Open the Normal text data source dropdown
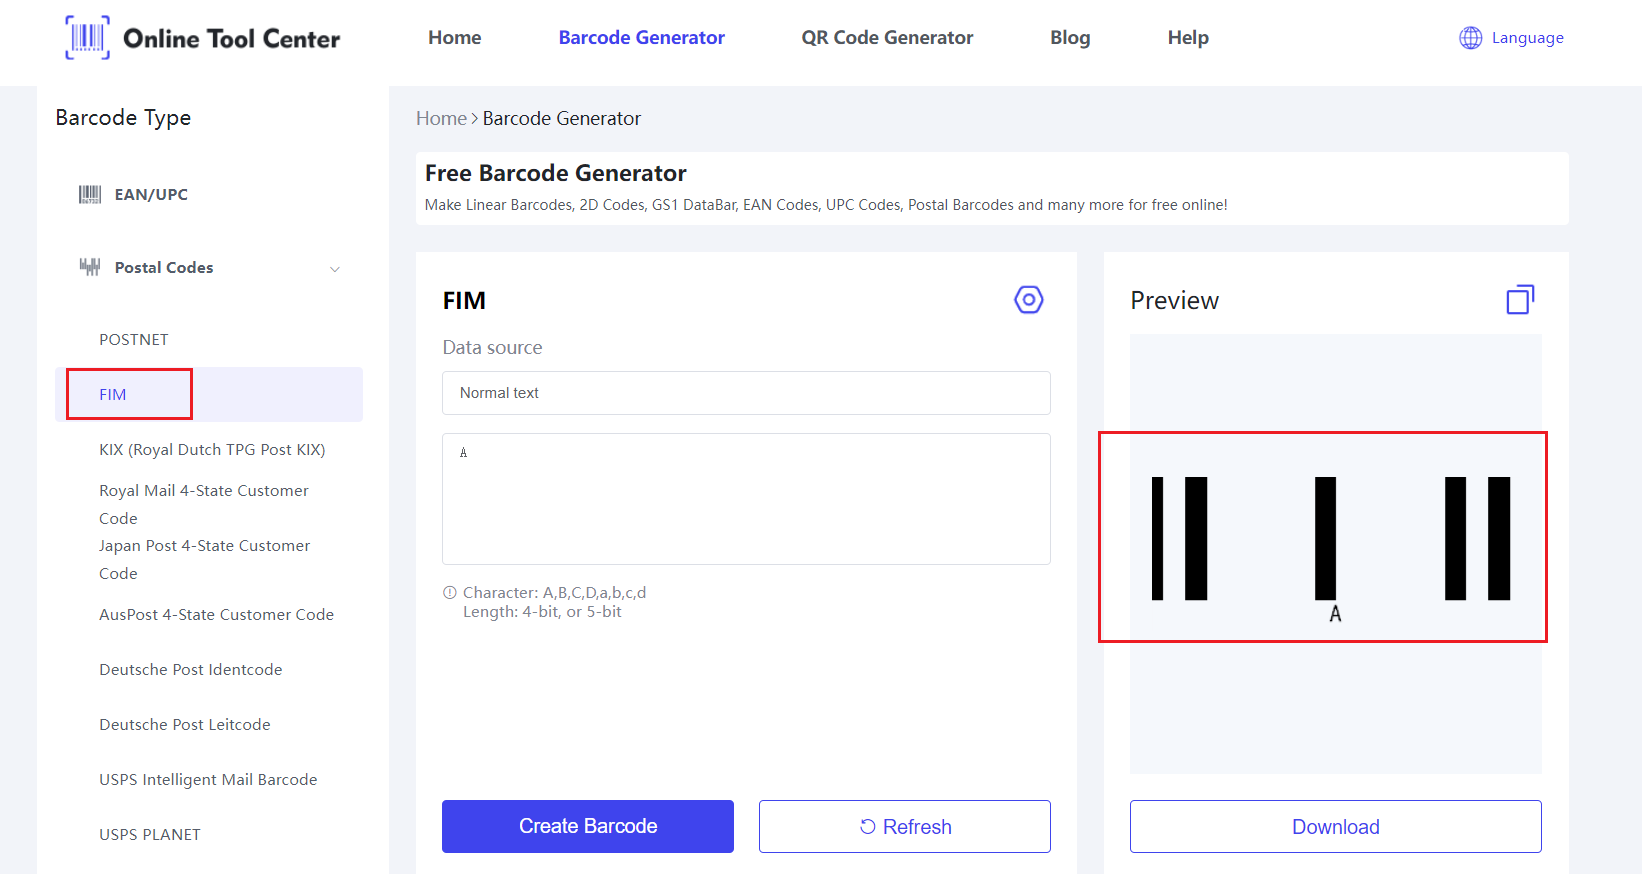The image size is (1642, 874). (746, 393)
